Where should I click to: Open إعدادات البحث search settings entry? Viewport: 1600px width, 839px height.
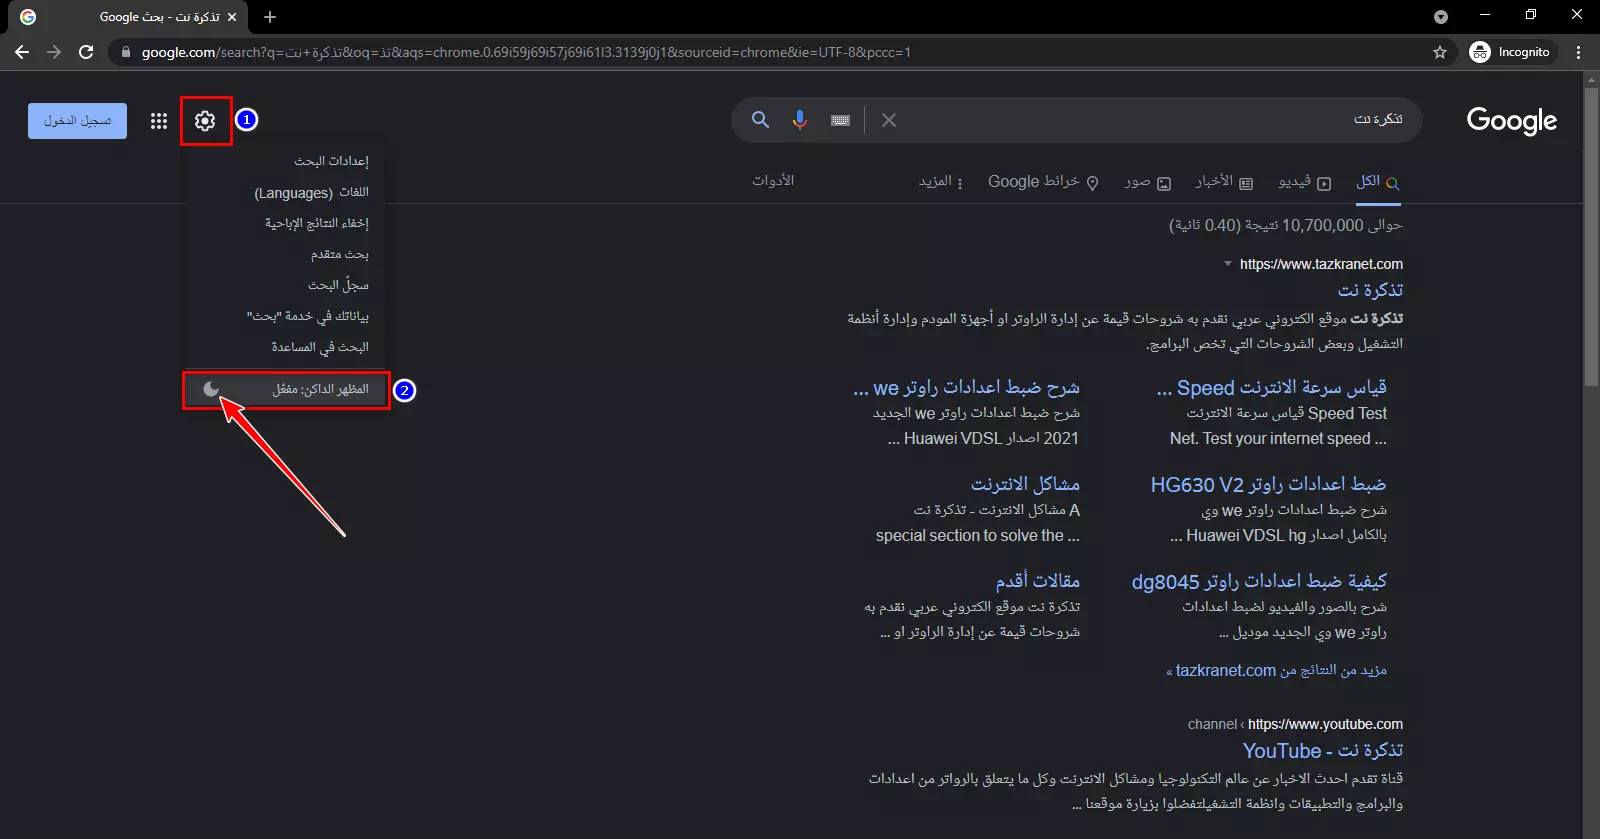click(x=331, y=161)
